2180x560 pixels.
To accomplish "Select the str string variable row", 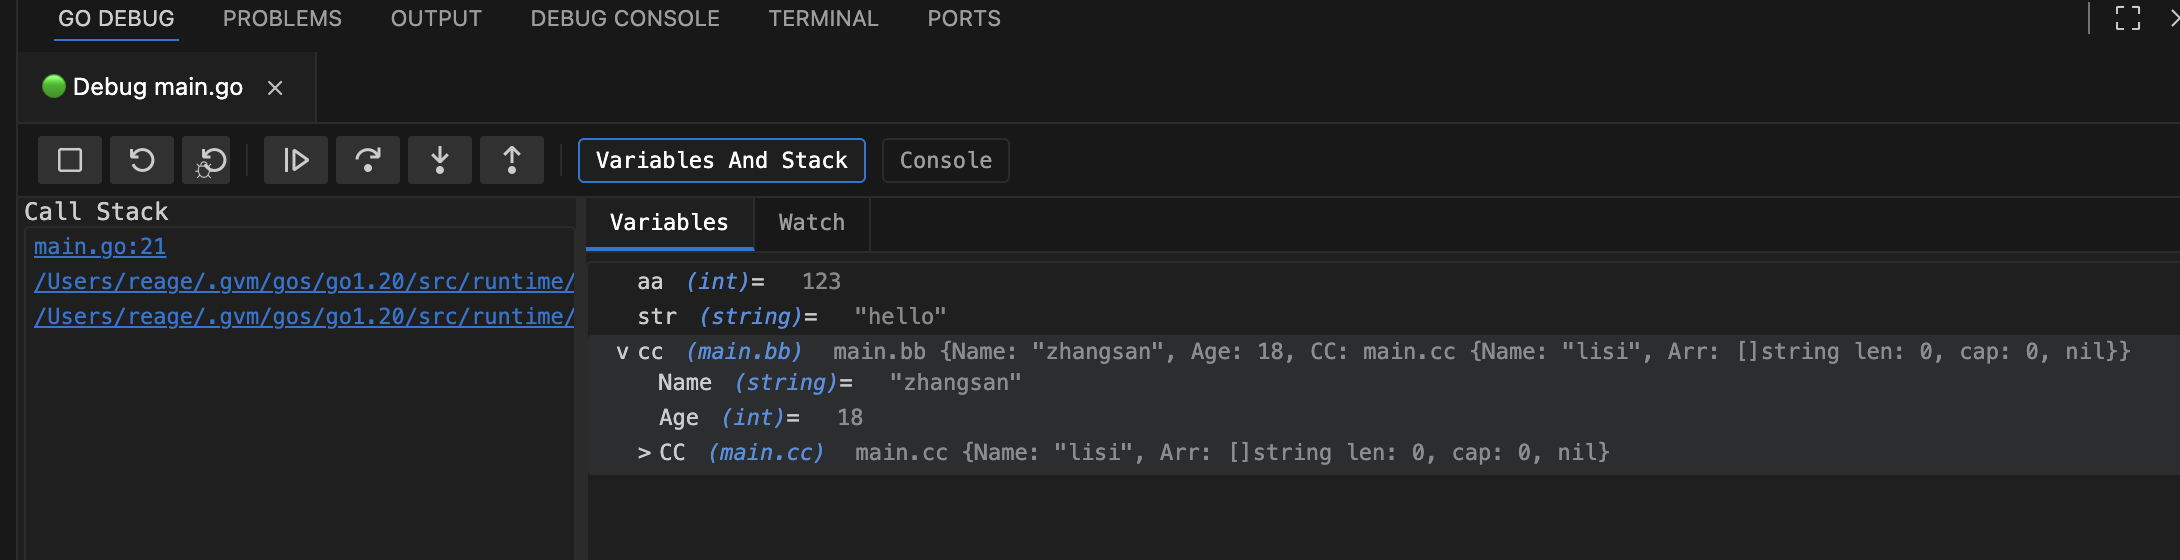I will pos(790,317).
